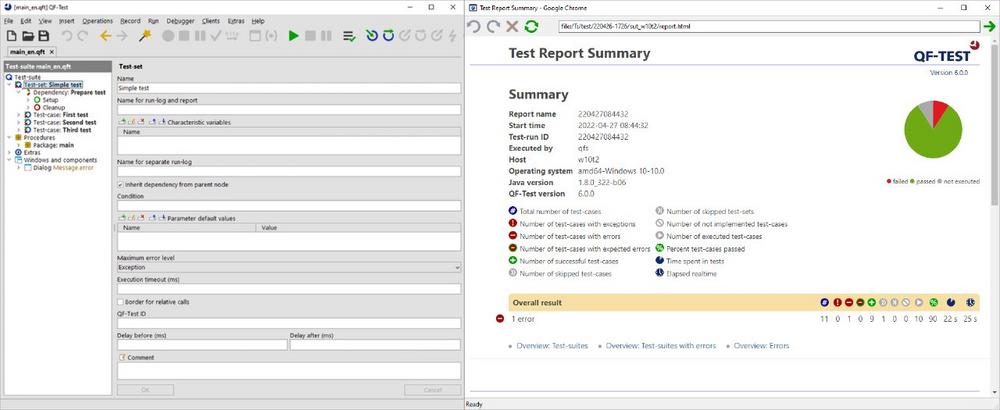Follow the Overview: Test-suites link

click(x=552, y=346)
